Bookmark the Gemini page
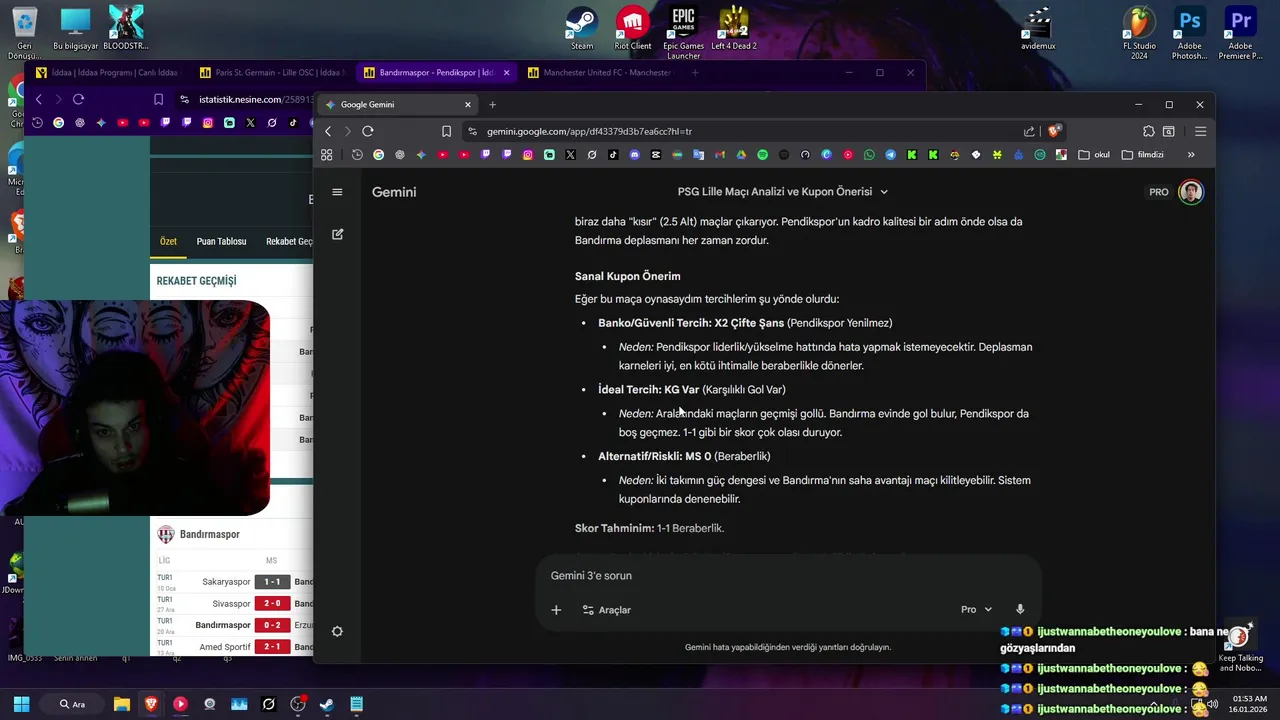 (446, 131)
